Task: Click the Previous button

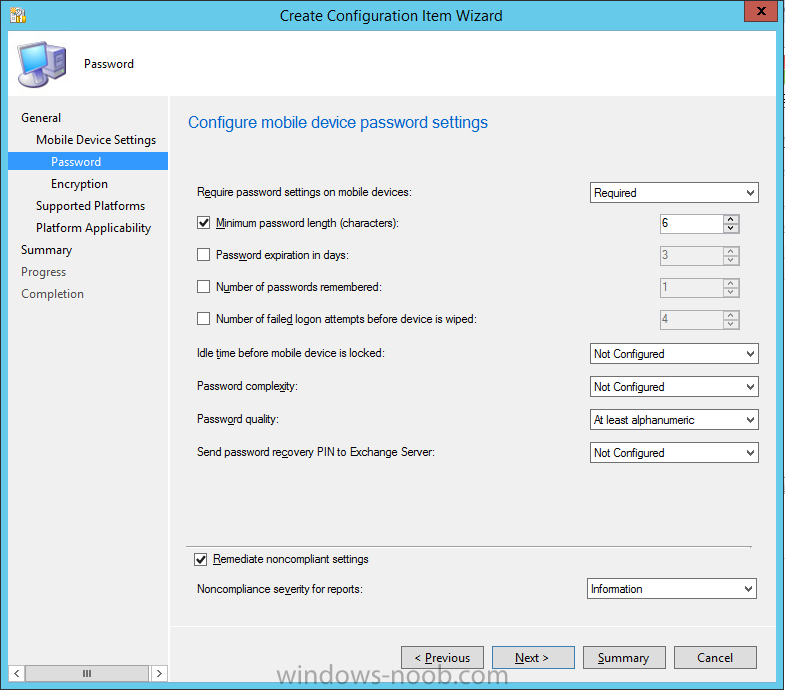Action: [x=442, y=657]
